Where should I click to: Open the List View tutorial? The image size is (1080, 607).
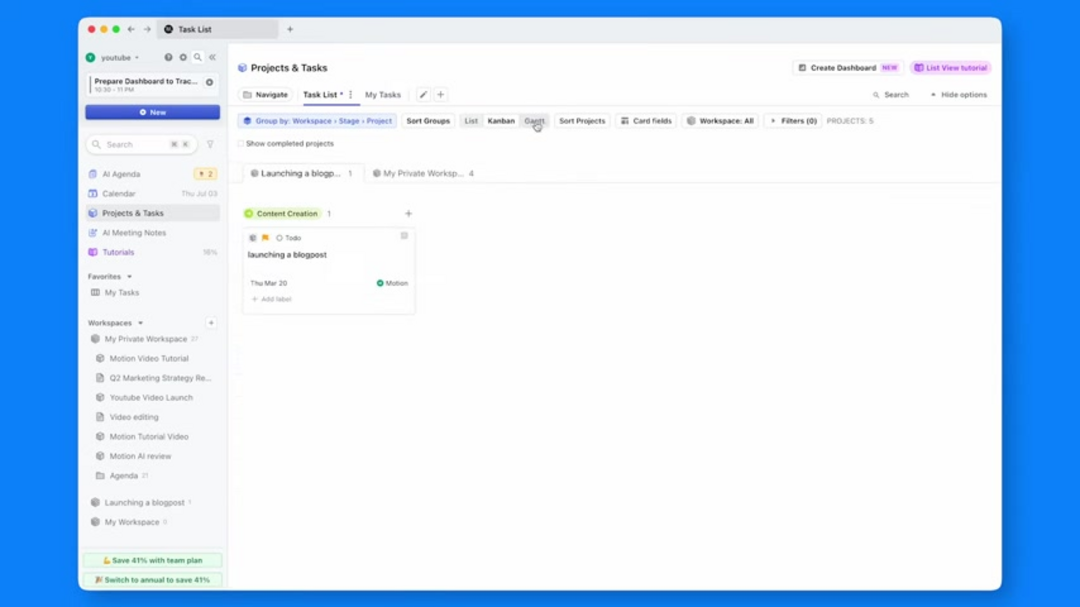pyautogui.click(x=949, y=67)
